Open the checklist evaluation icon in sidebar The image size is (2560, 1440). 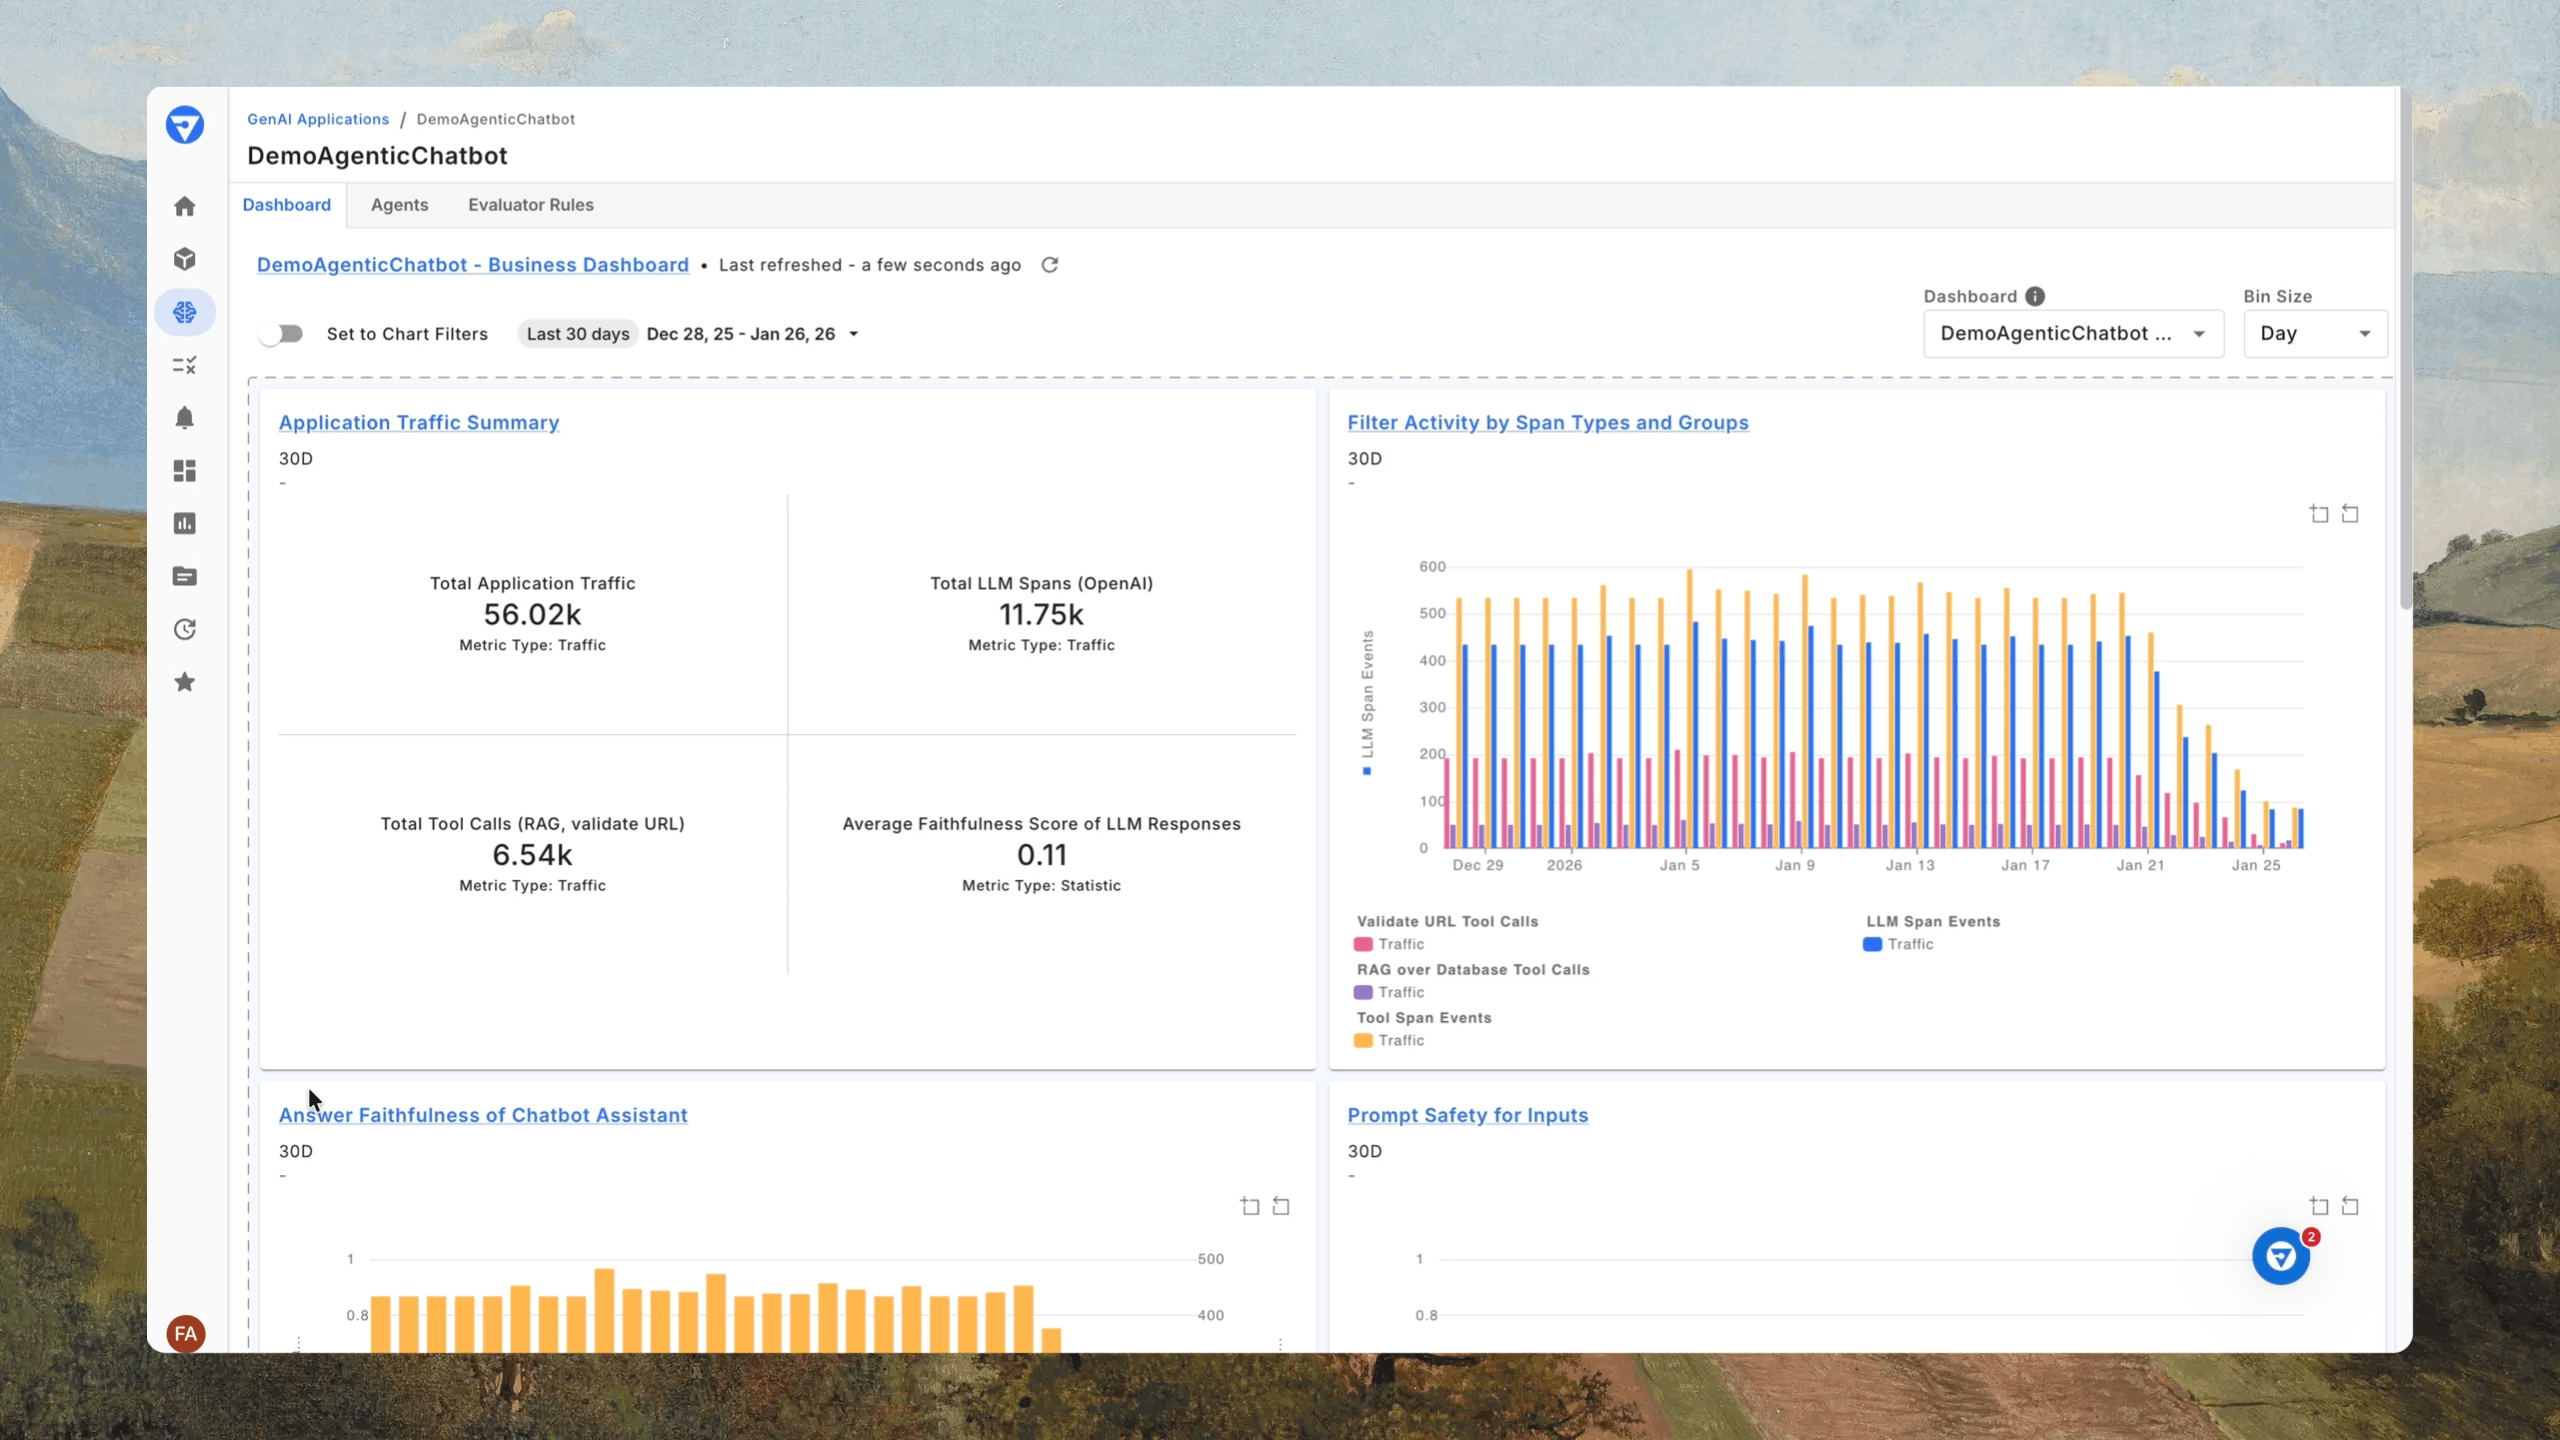click(x=184, y=365)
